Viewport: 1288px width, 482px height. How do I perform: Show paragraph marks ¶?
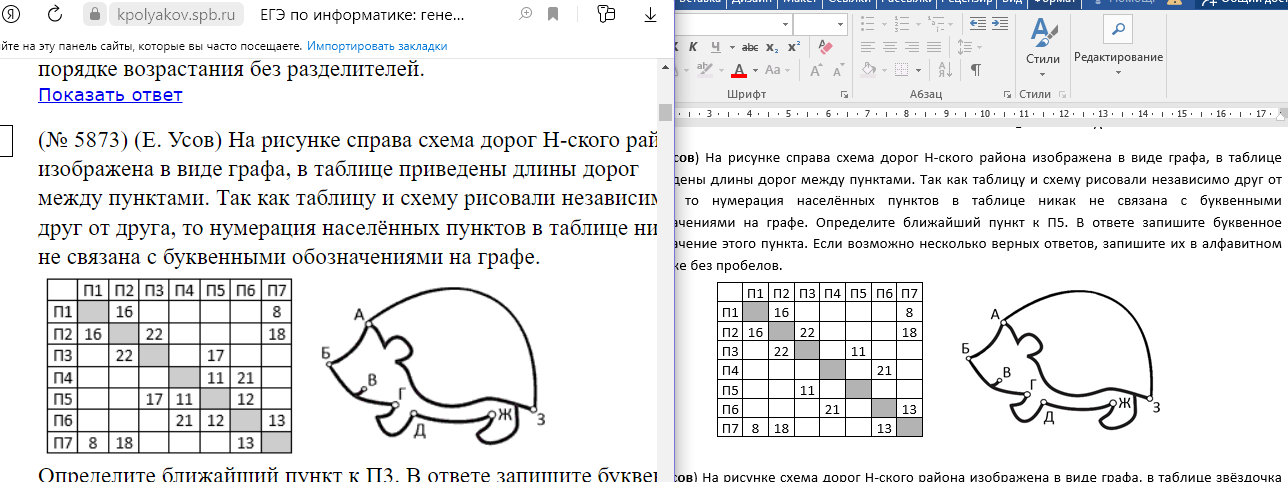click(975, 70)
